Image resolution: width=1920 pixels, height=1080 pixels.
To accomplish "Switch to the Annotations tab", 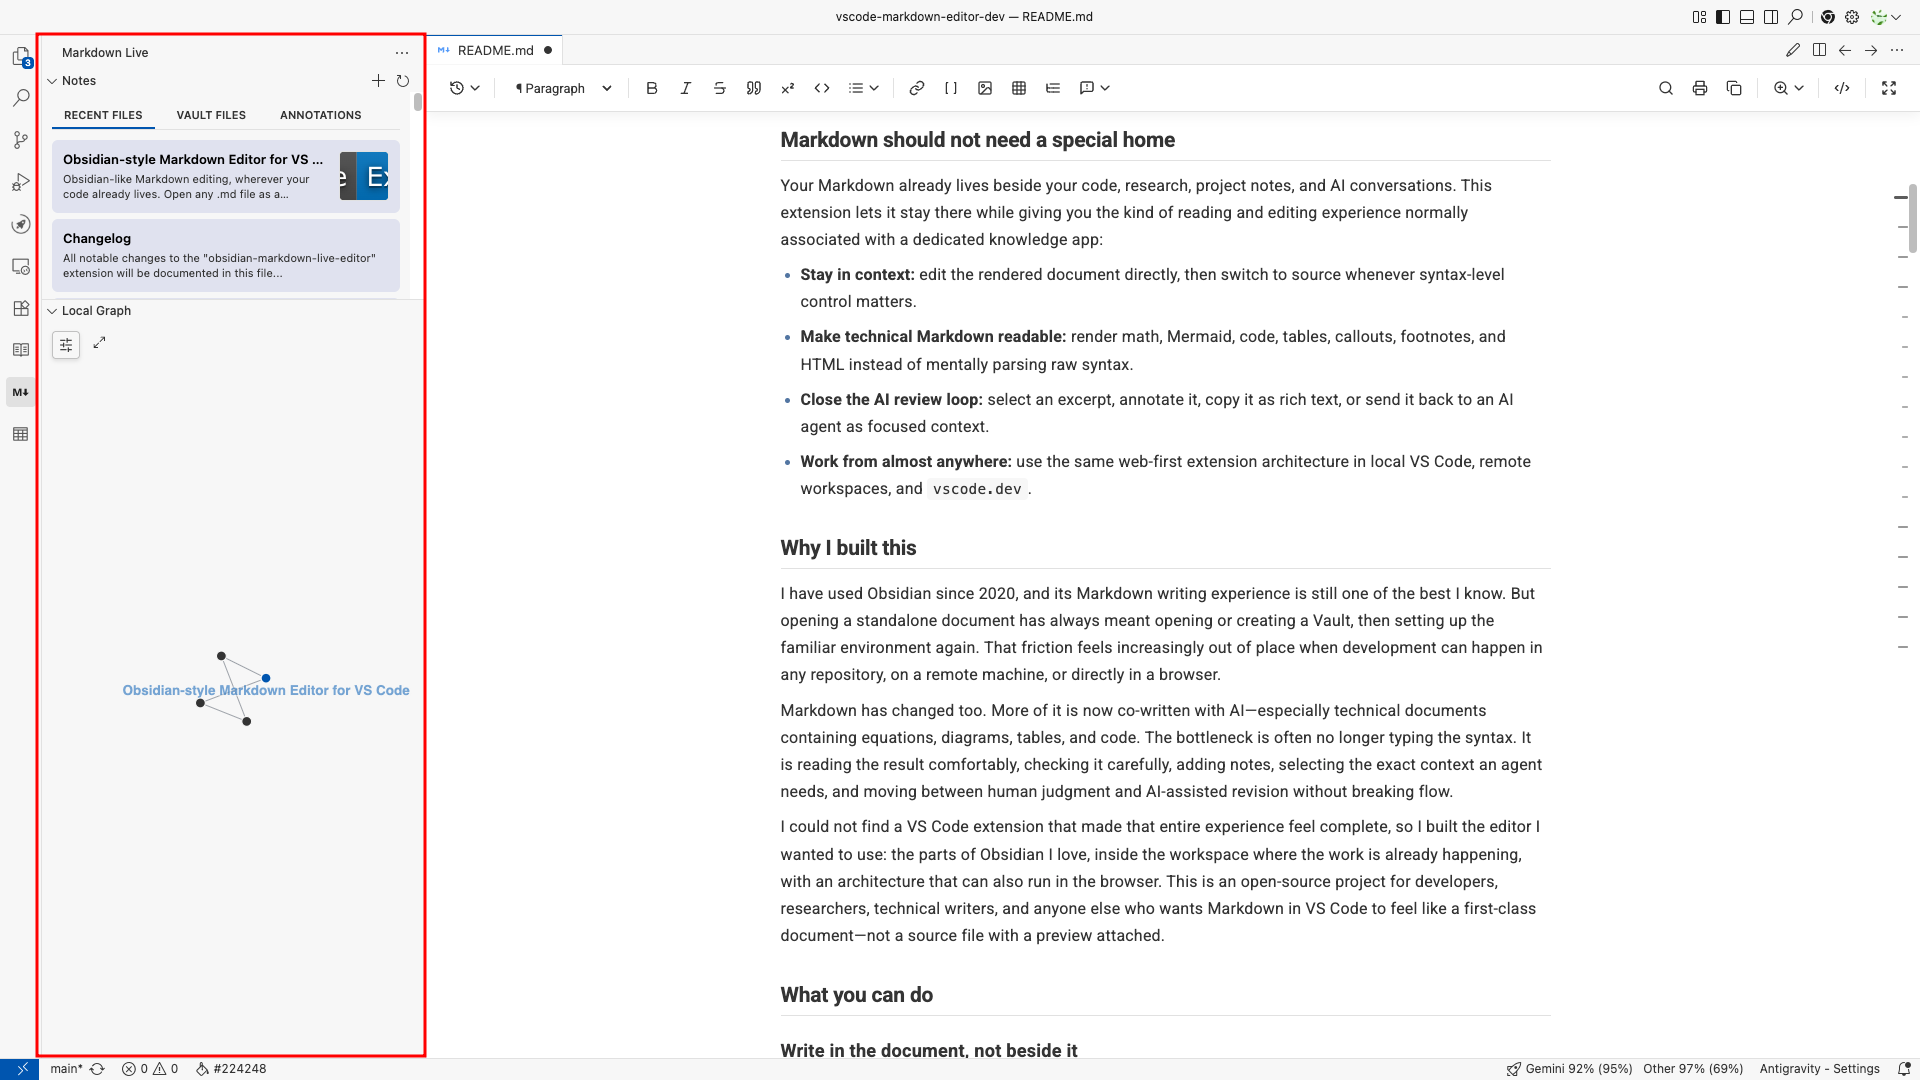I will coord(321,115).
